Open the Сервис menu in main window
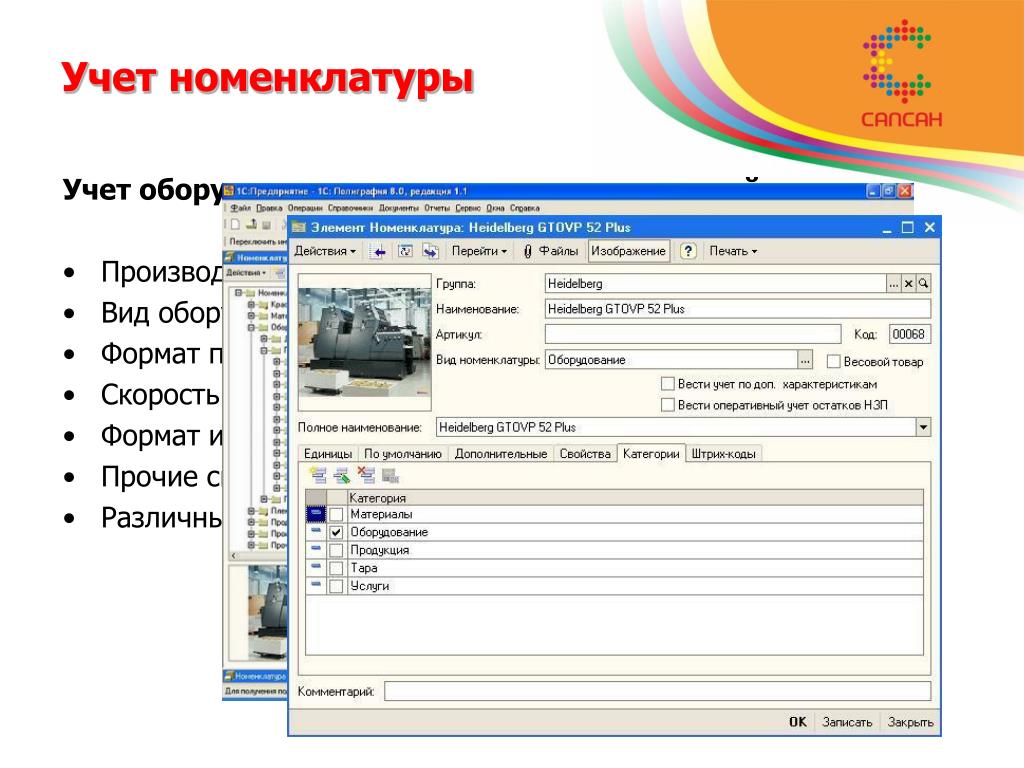The width and height of the screenshot is (1024, 768). [468, 208]
